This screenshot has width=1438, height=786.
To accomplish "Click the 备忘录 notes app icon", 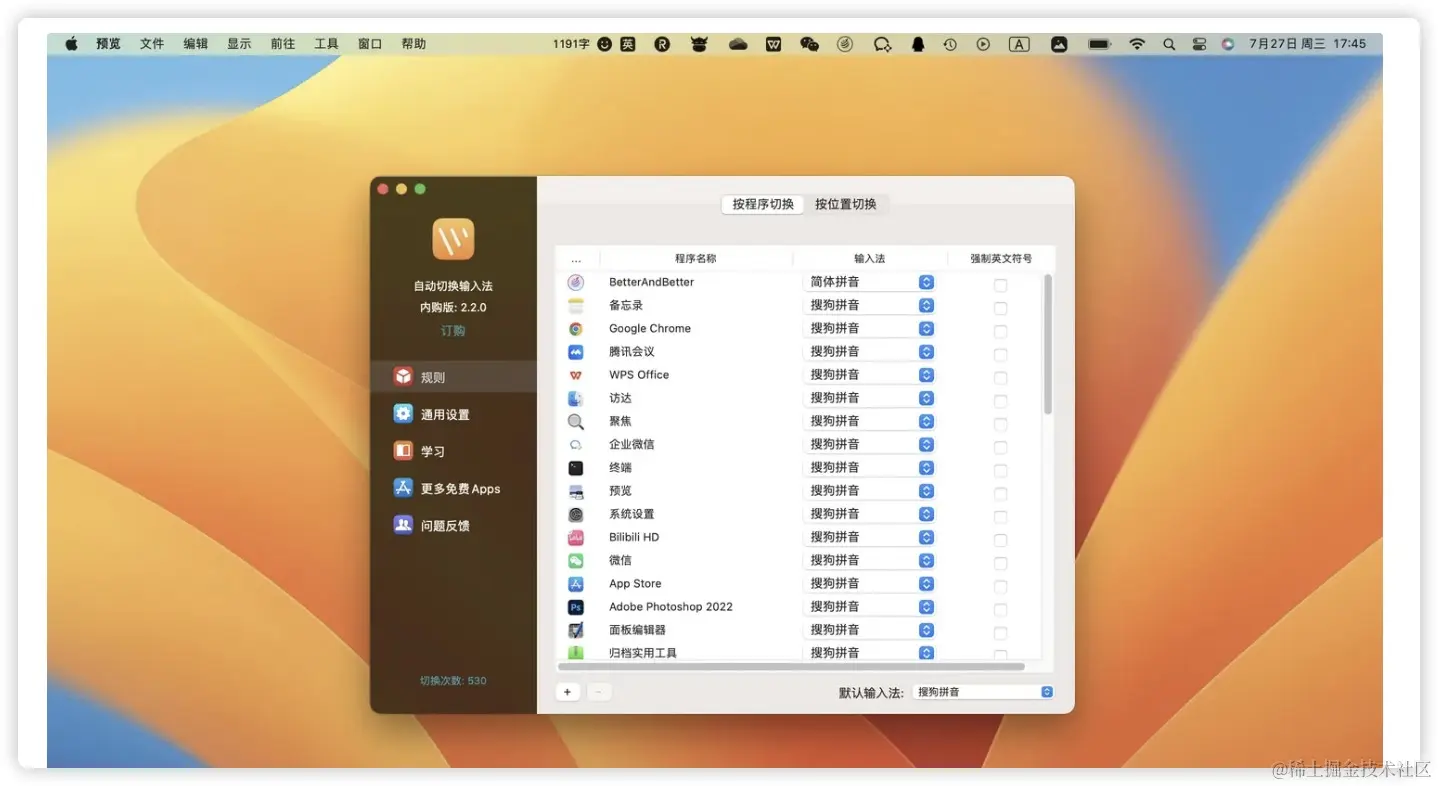I will 575,305.
